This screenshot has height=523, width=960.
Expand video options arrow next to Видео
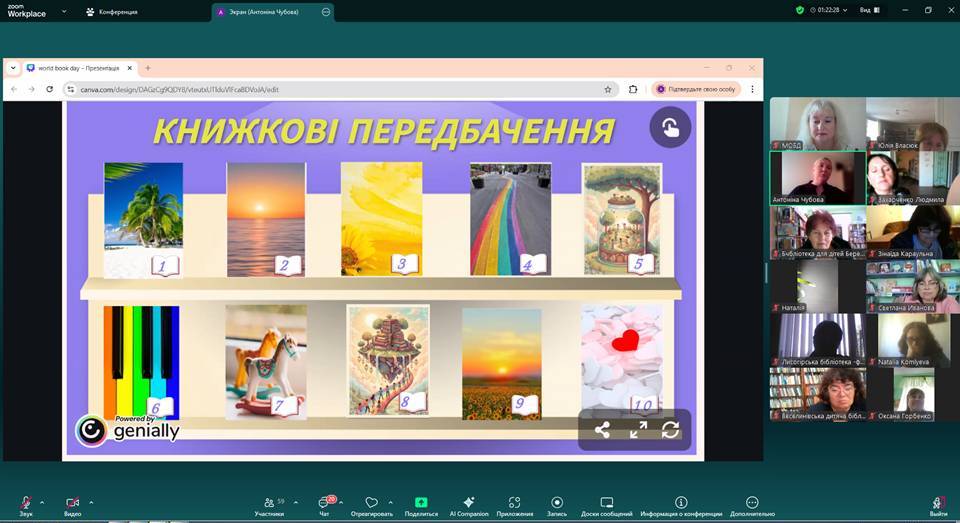tap(91, 502)
